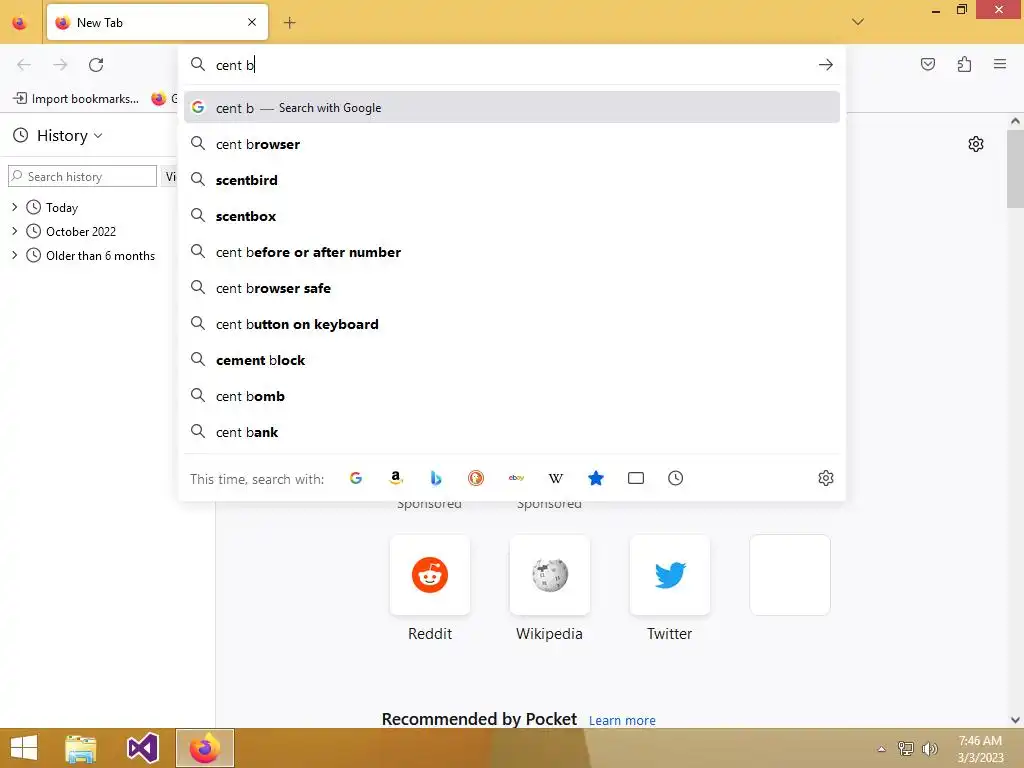Open the volume tray icon
The width and height of the screenshot is (1024, 768).
(929, 748)
